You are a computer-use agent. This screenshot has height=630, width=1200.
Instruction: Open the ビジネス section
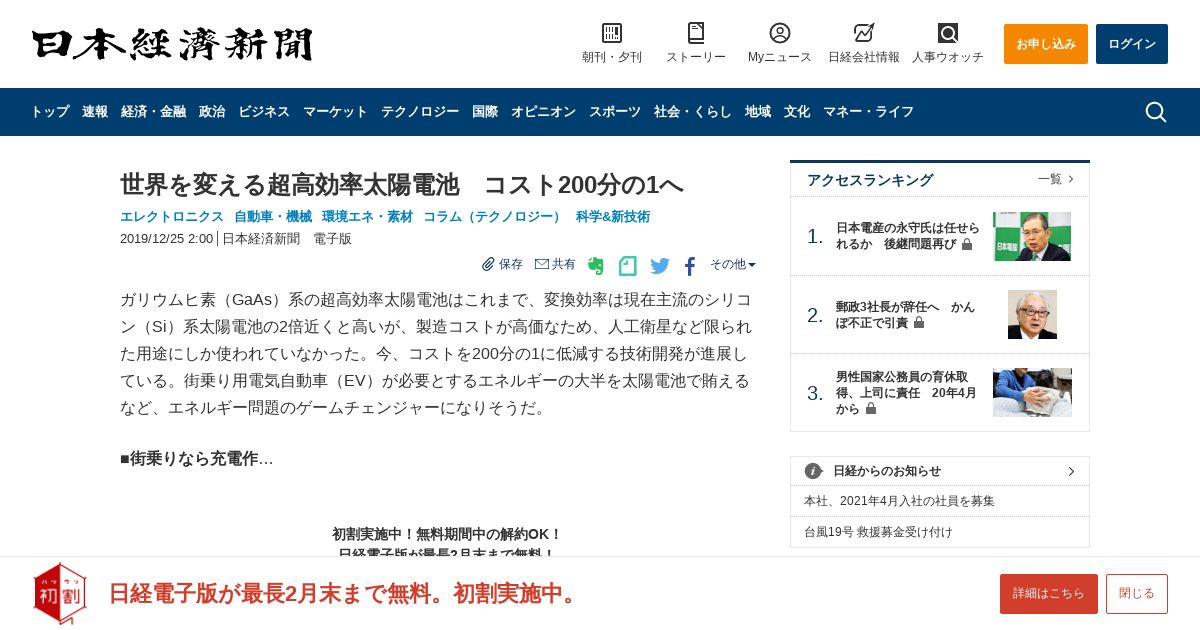pyautogui.click(x=264, y=112)
